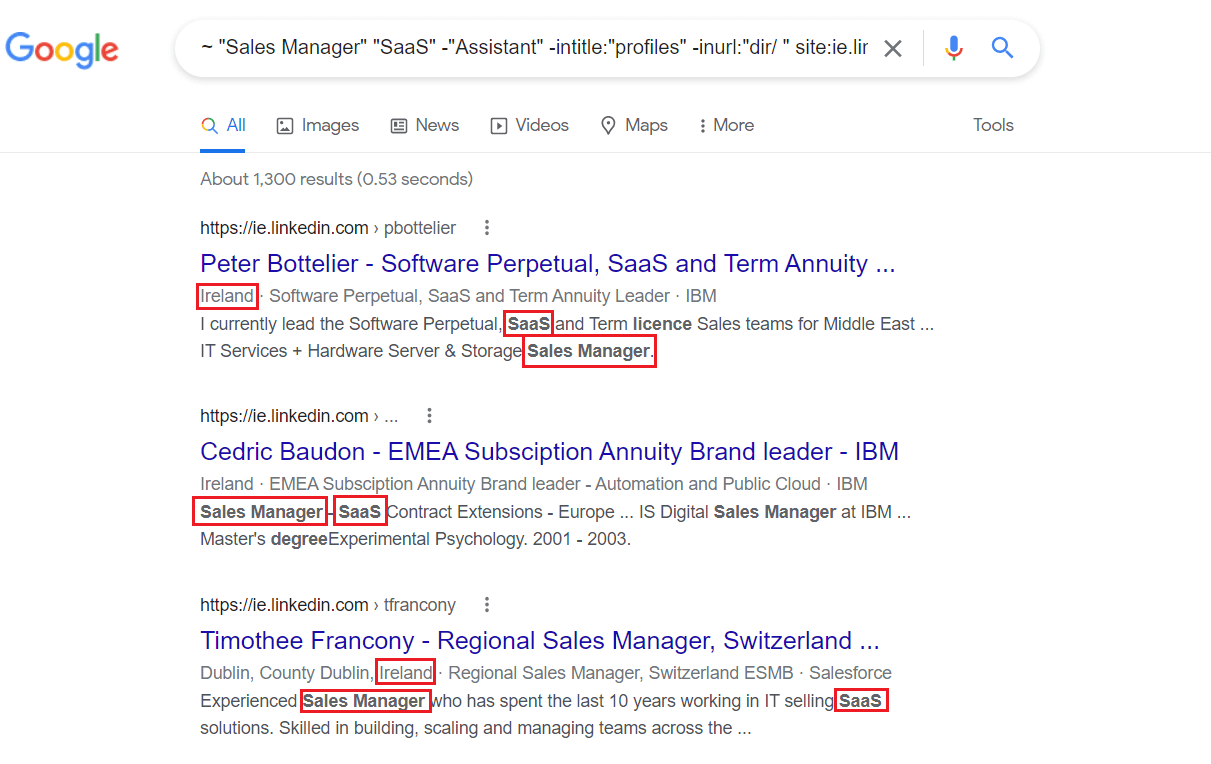Open options menu for tfrancony result
The image size is (1211, 764).
(x=487, y=605)
